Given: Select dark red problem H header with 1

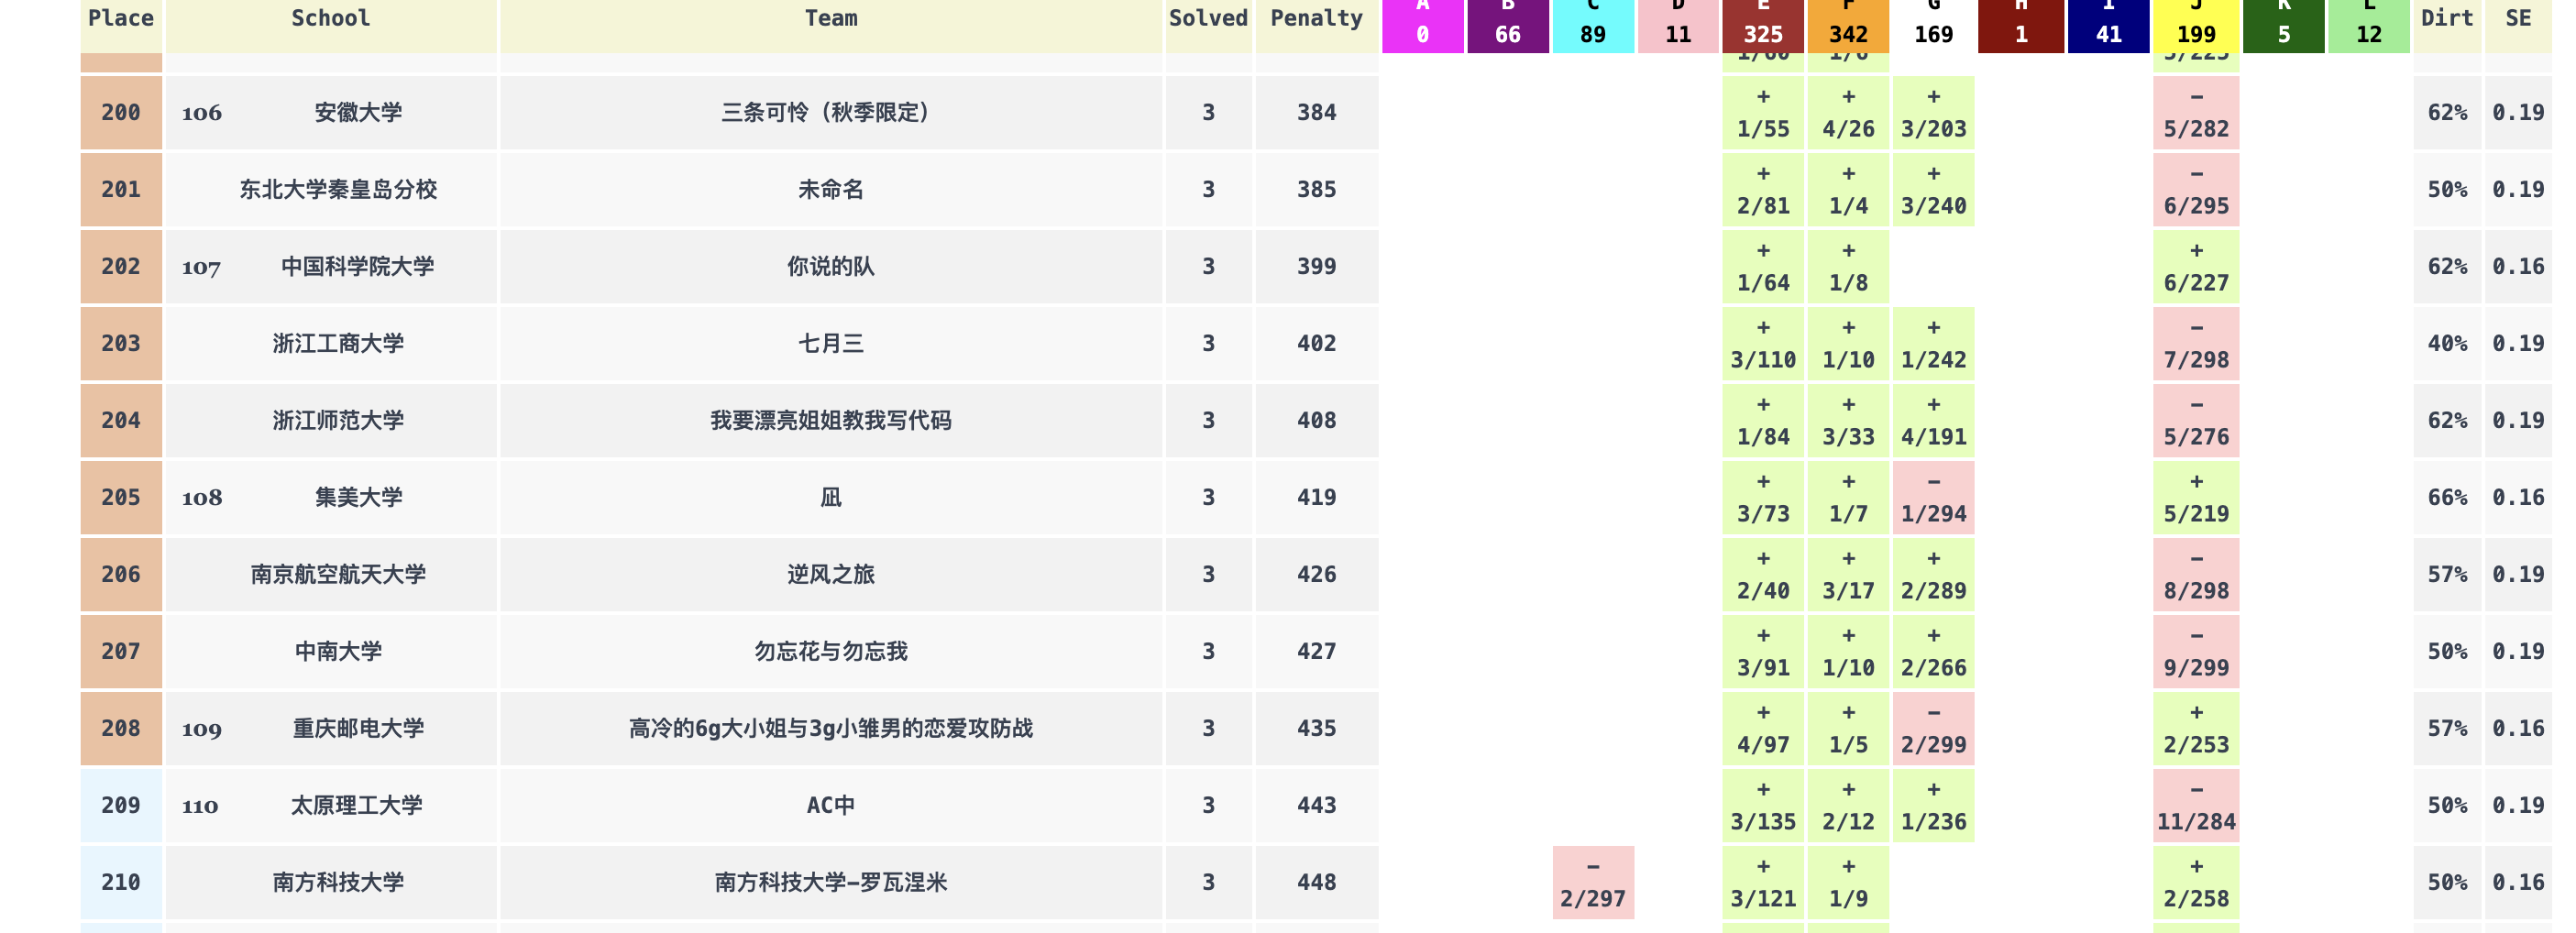Looking at the screenshot, I should pyautogui.click(x=2021, y=24).
